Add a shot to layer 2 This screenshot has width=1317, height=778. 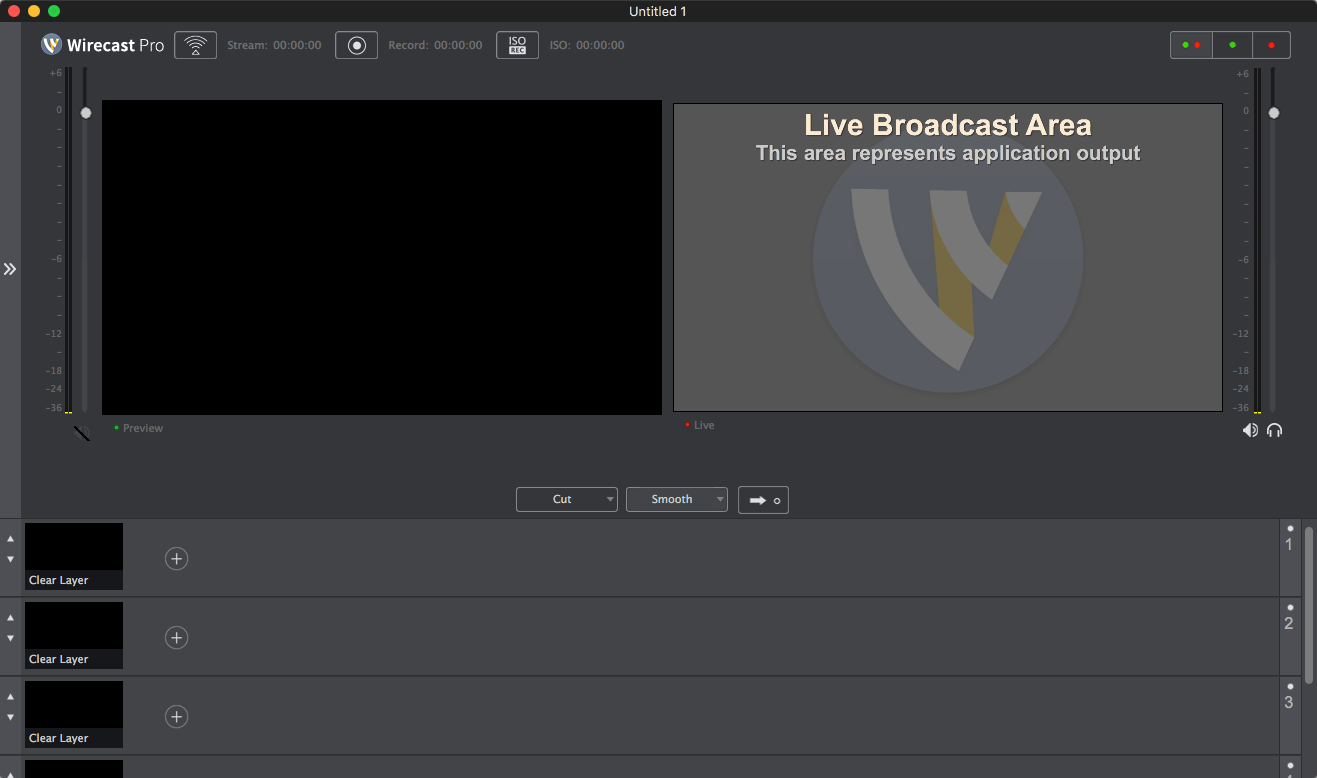[176, 637]
